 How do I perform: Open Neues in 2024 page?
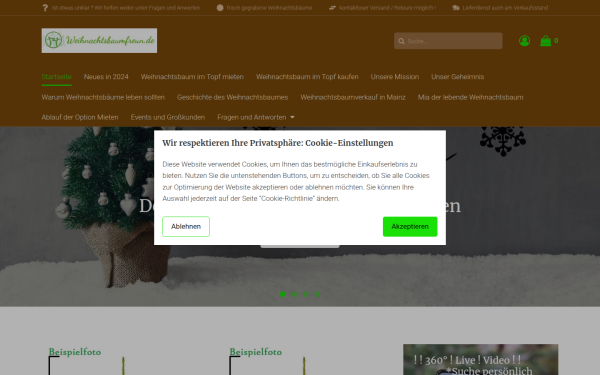point(106,77)
